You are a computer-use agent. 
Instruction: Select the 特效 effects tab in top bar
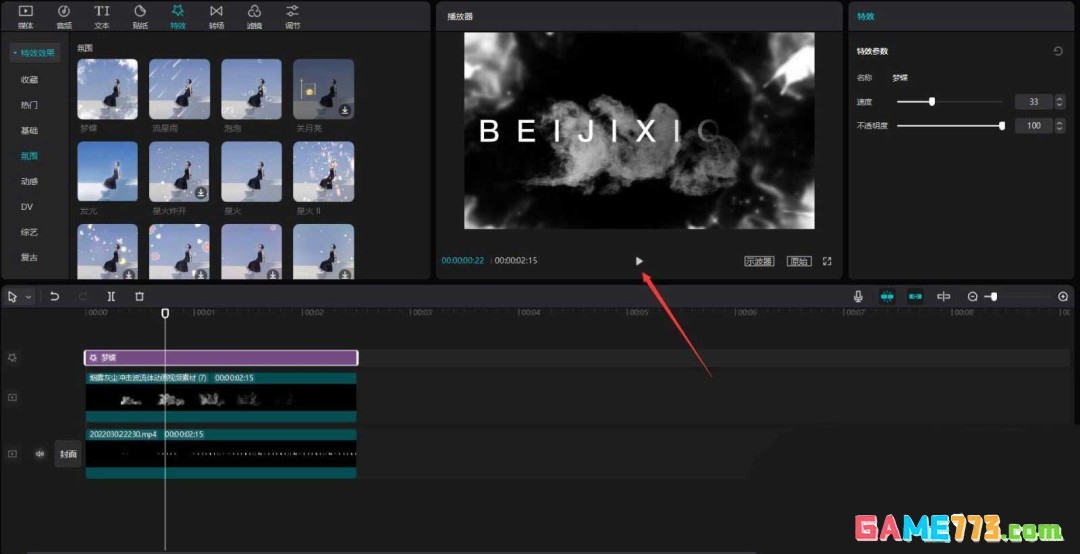click(x=178, y=17)
